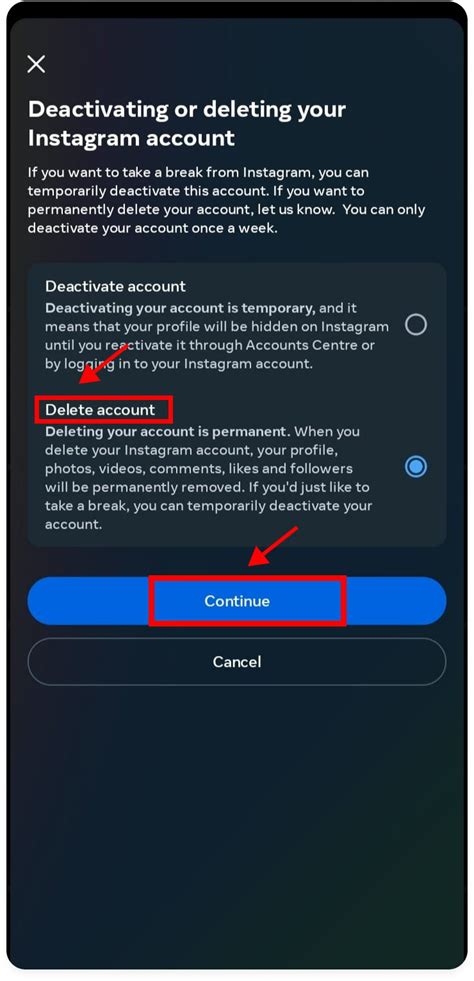The height and width of the screenshot is (981, 474).
Task: Click the 'by logging in to your Instagram account' text
Action: click(x=178, y=363)
